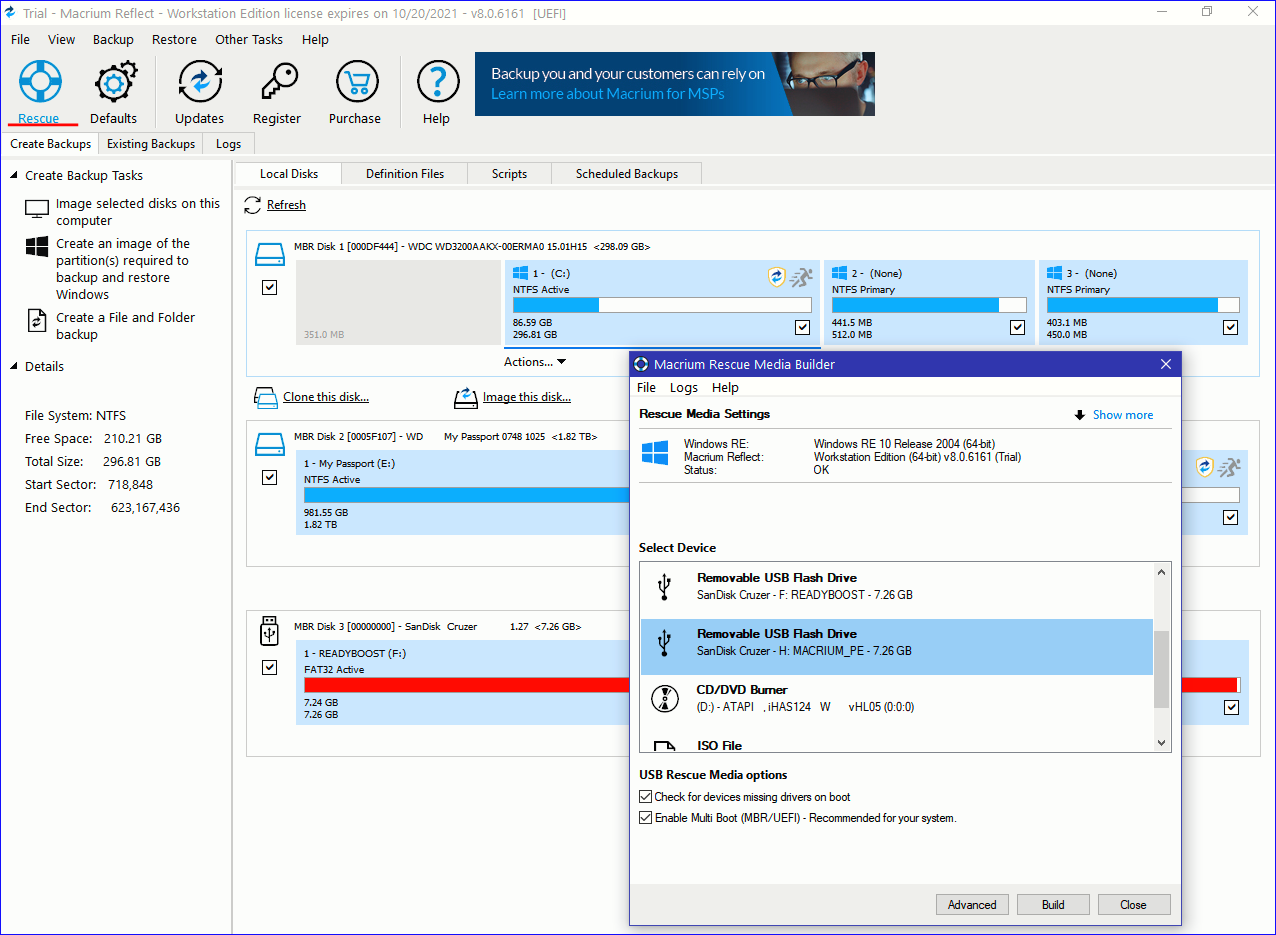Open the Backup menu
Screen dimensions: 1276x935
[113, 39]
